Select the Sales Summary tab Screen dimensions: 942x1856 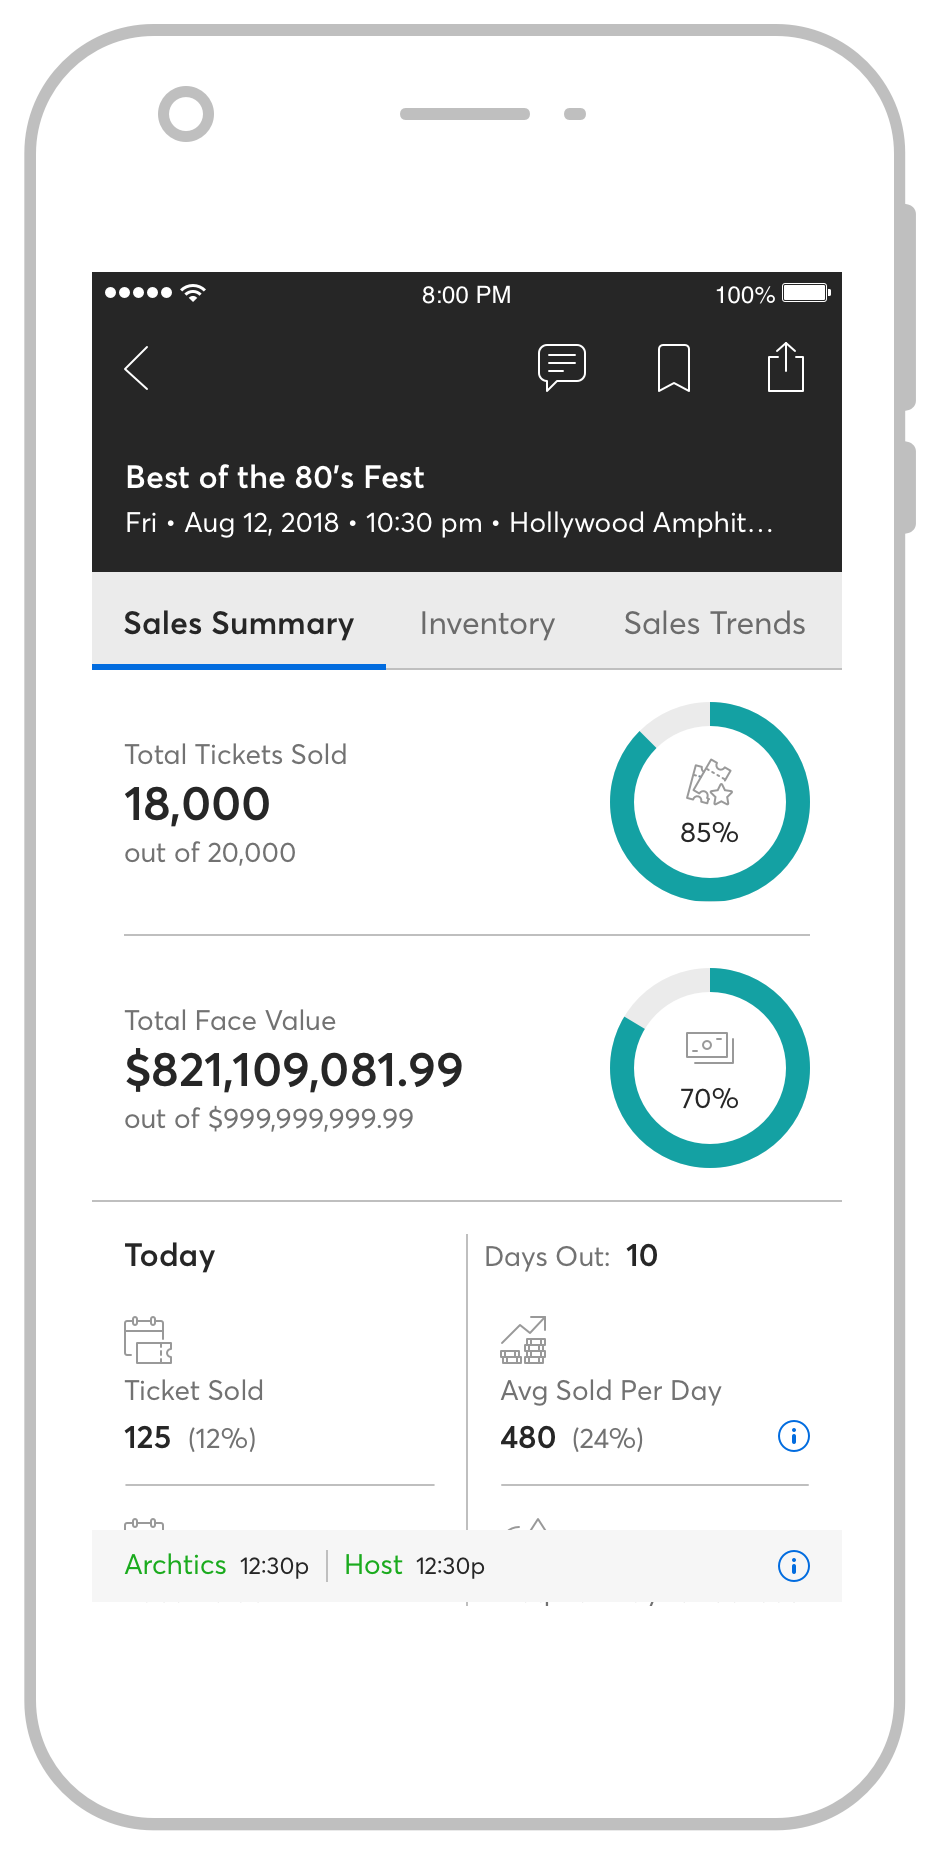(x=238, y=624)
